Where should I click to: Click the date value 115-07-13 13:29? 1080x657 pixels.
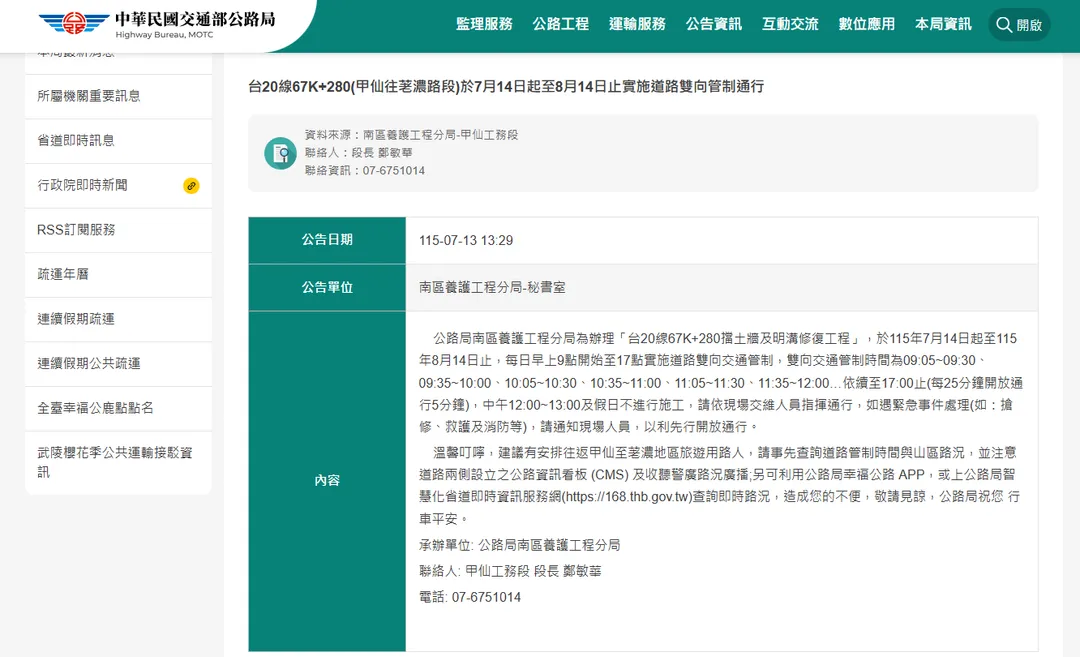coord(466,240)
